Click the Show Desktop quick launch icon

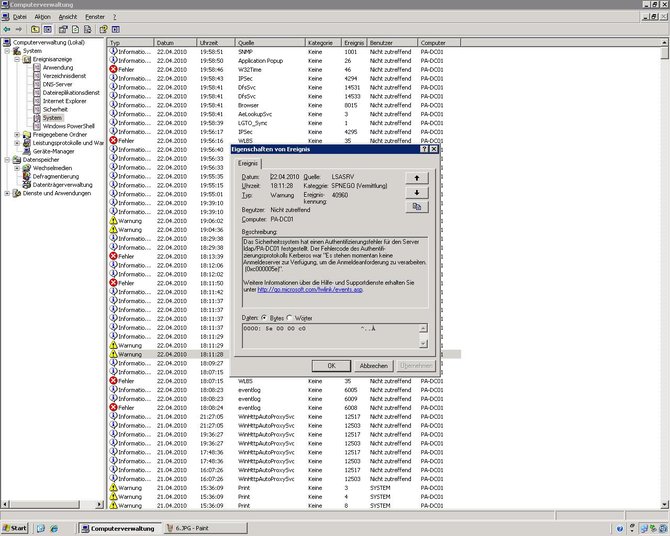(x=41, y=528)
